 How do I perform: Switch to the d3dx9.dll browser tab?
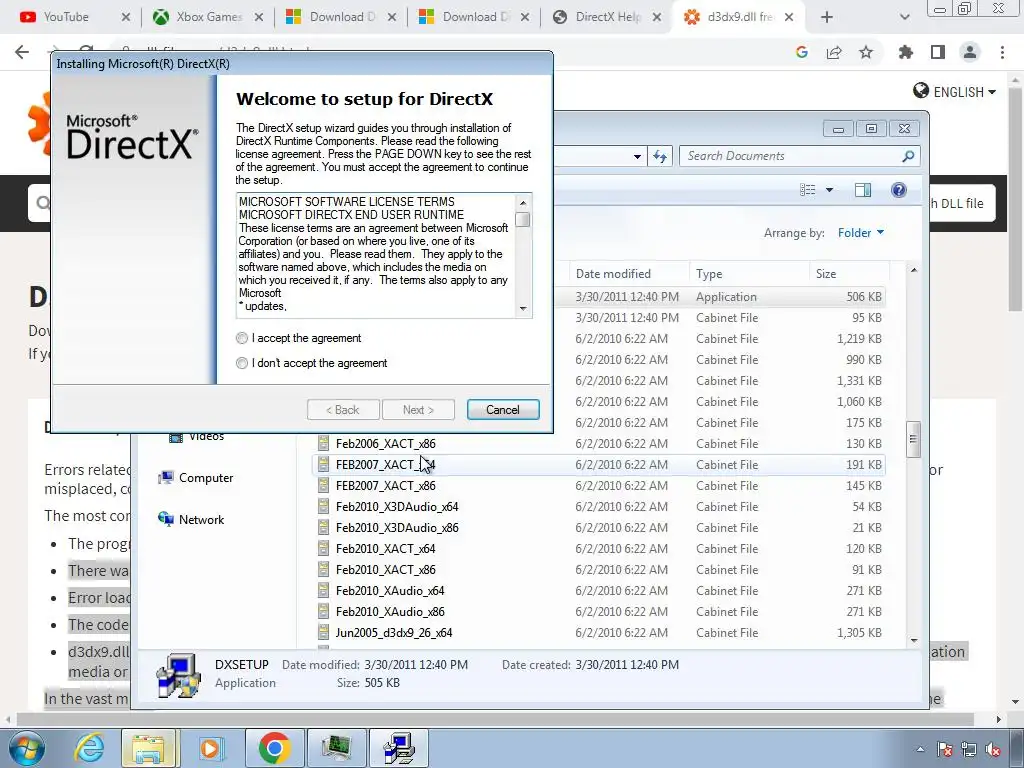(x=739, y=17)
